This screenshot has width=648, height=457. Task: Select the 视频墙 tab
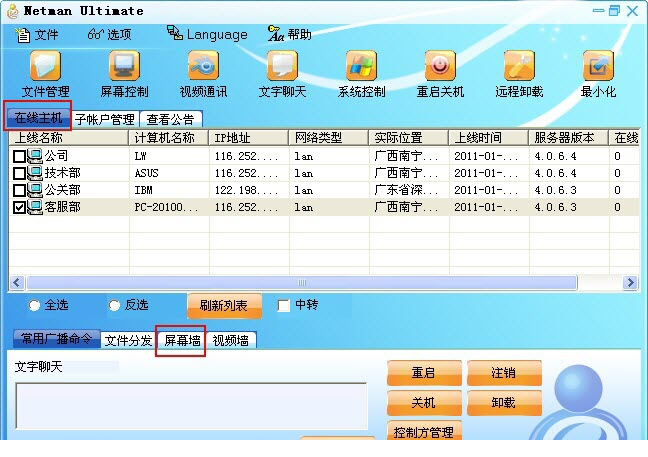tap(231, 340)
